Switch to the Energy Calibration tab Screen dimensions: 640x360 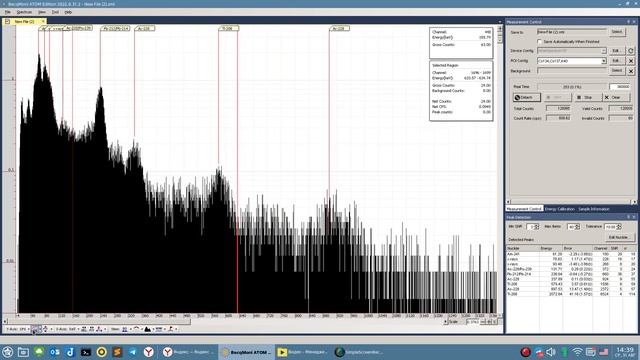560,209
